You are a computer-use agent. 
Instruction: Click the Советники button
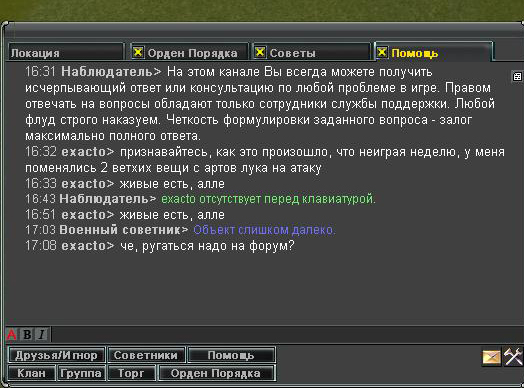[146, 355]
